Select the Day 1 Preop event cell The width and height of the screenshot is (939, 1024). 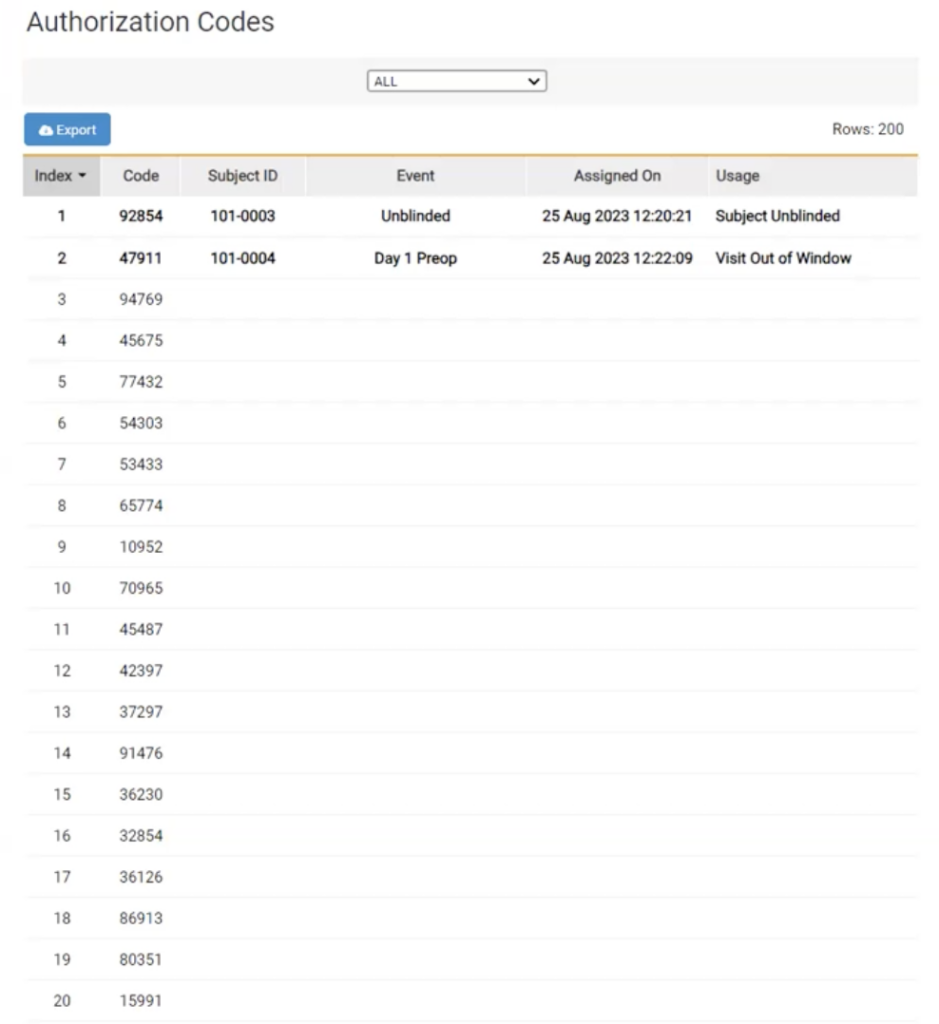(415, 258)
